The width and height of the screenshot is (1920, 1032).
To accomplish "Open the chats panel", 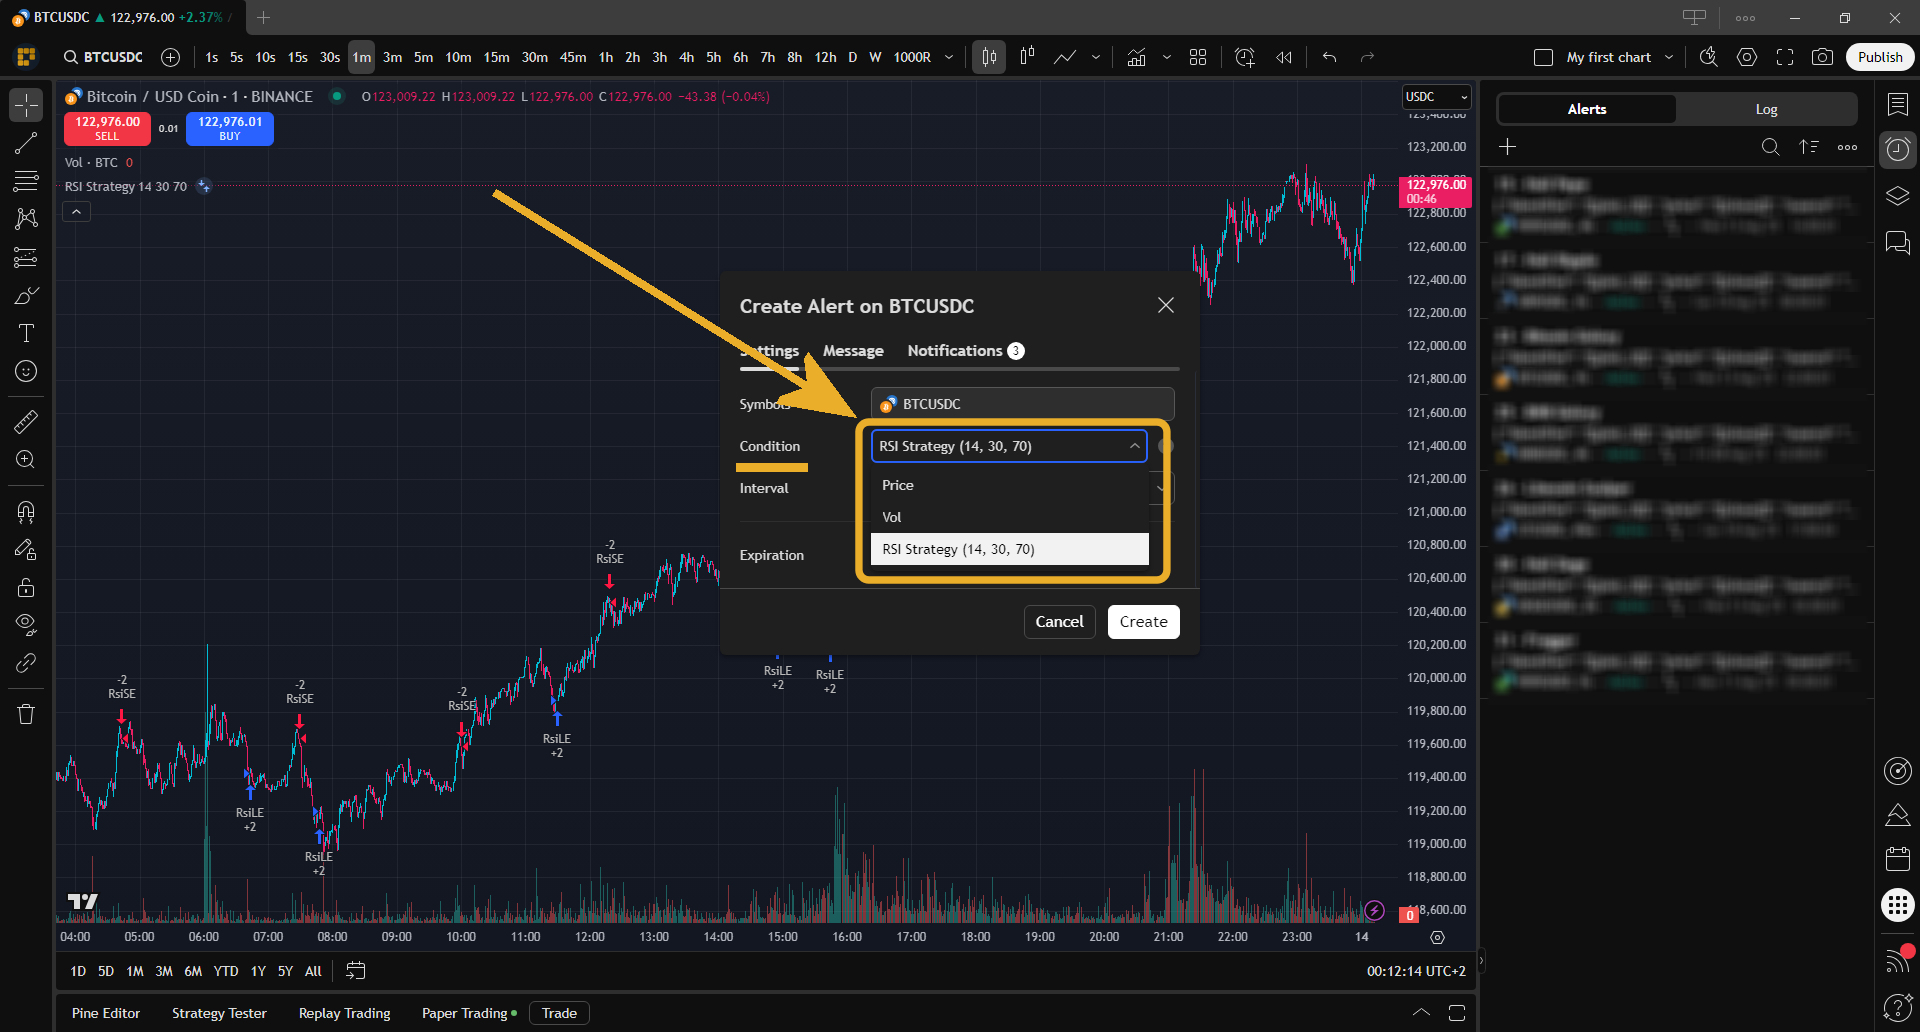I will (1898, 242).
